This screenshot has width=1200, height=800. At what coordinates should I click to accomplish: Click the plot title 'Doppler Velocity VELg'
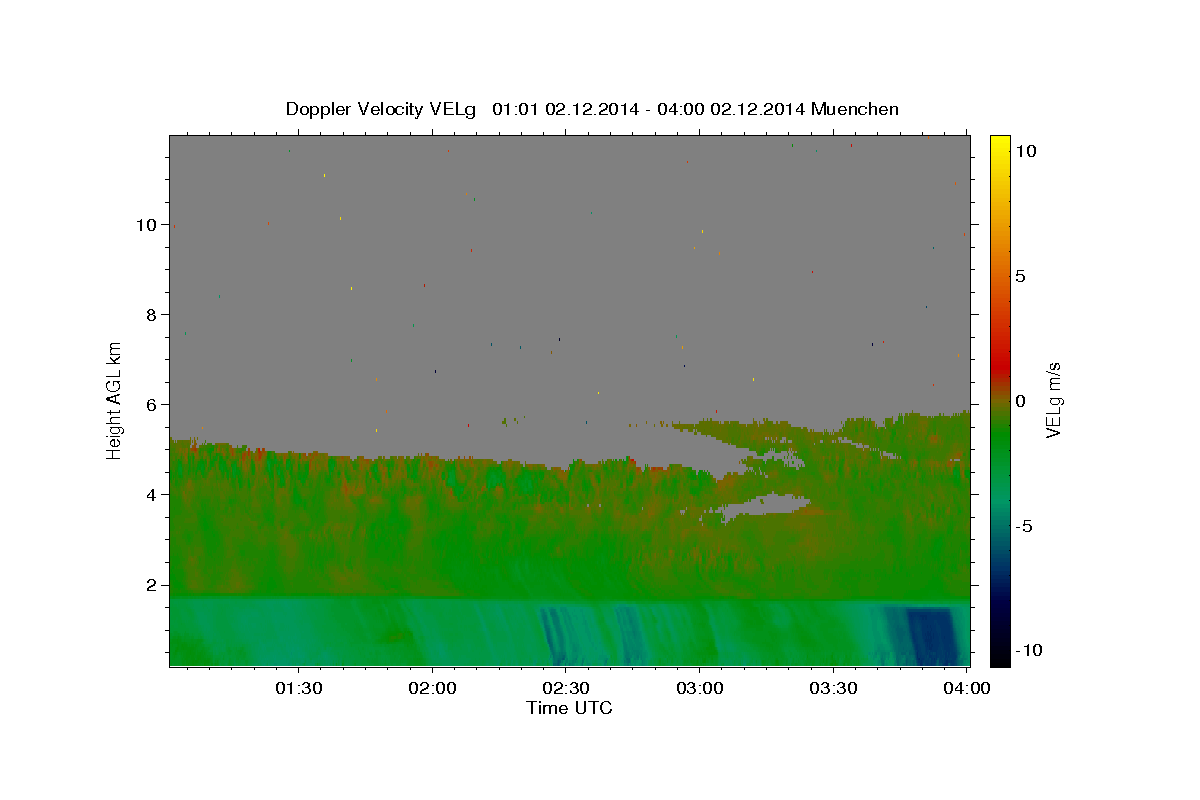click(x=383, y=109)
